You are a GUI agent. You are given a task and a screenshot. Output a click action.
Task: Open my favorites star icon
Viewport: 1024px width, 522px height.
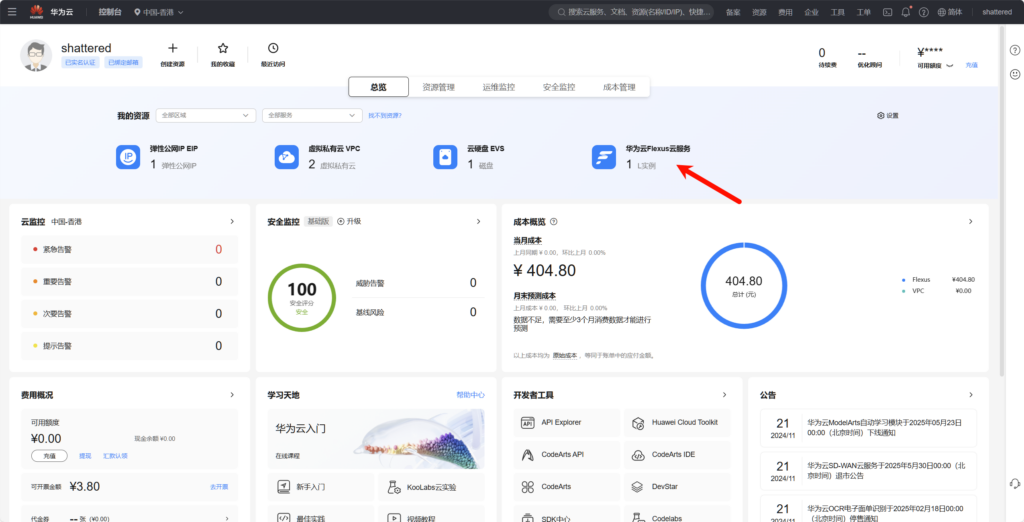pos(223,48)
